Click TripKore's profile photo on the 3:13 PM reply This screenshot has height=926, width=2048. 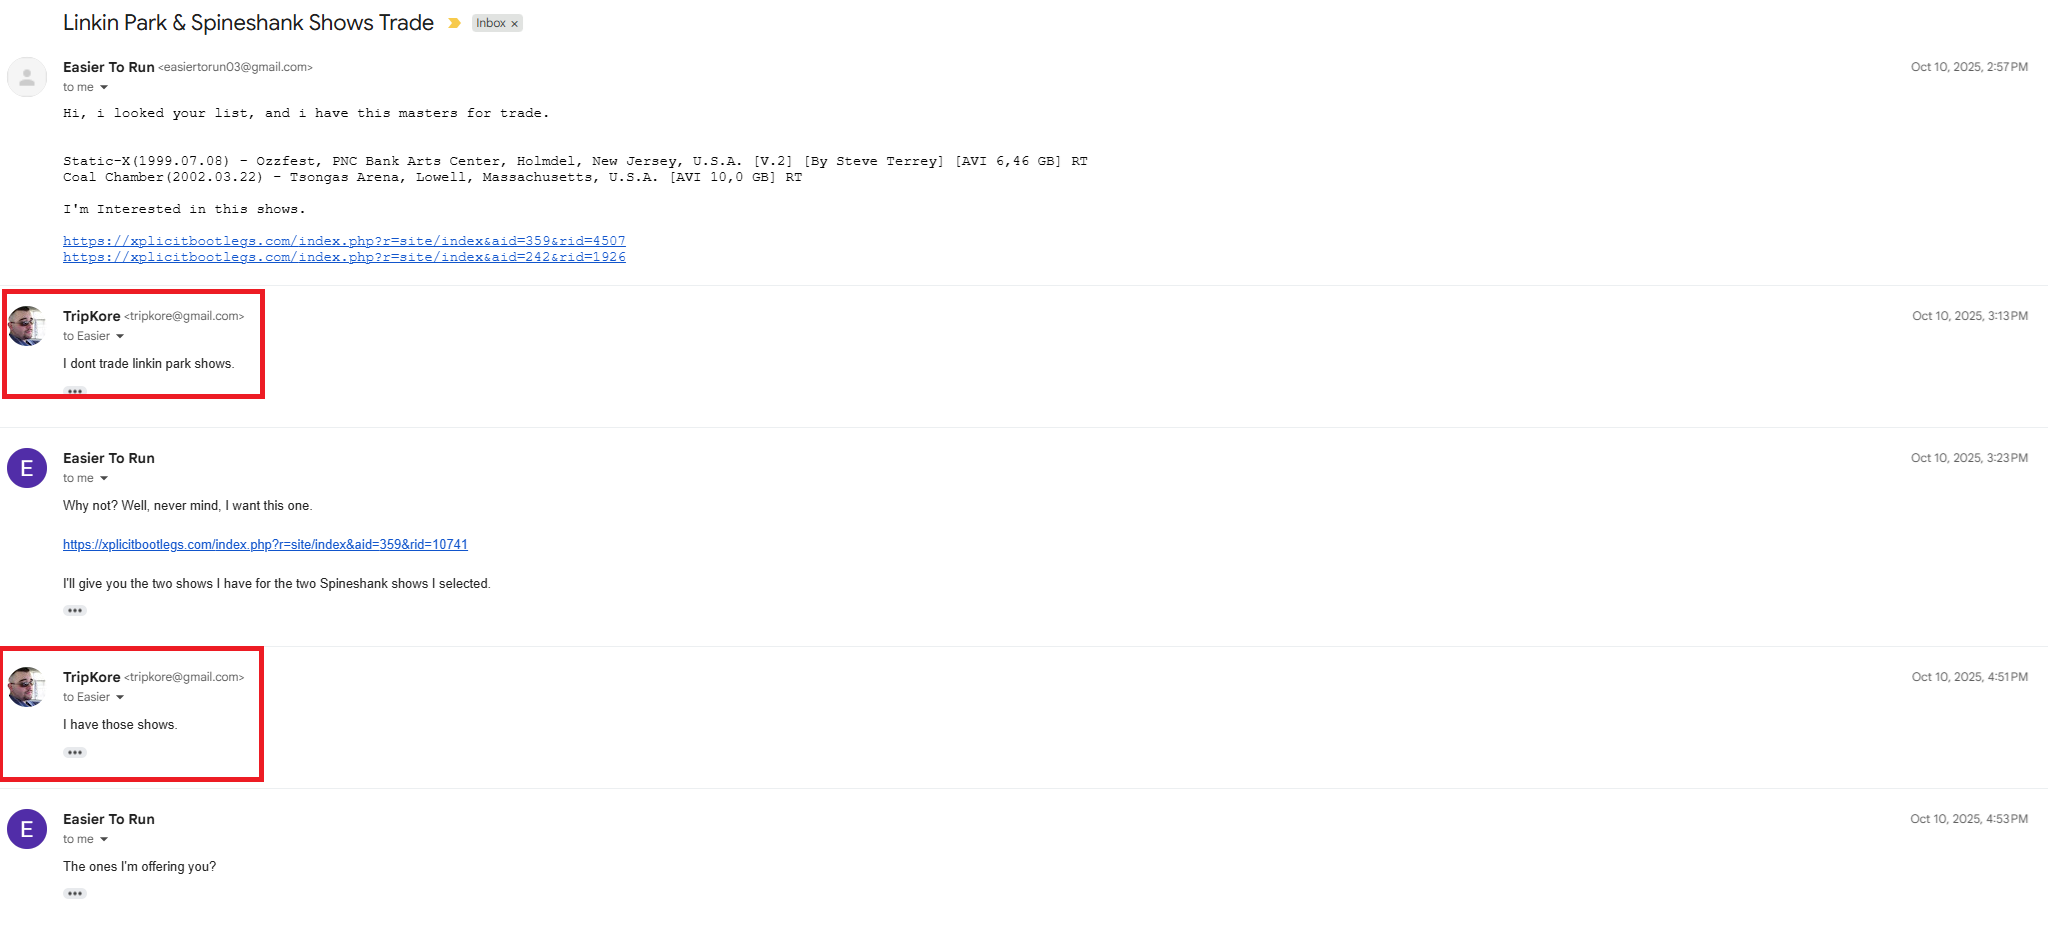pos(27,326)
